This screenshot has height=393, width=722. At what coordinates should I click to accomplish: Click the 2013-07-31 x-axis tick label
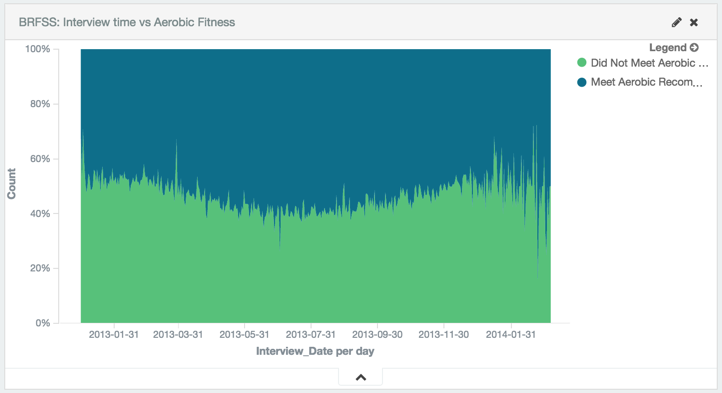coord(311,334)
